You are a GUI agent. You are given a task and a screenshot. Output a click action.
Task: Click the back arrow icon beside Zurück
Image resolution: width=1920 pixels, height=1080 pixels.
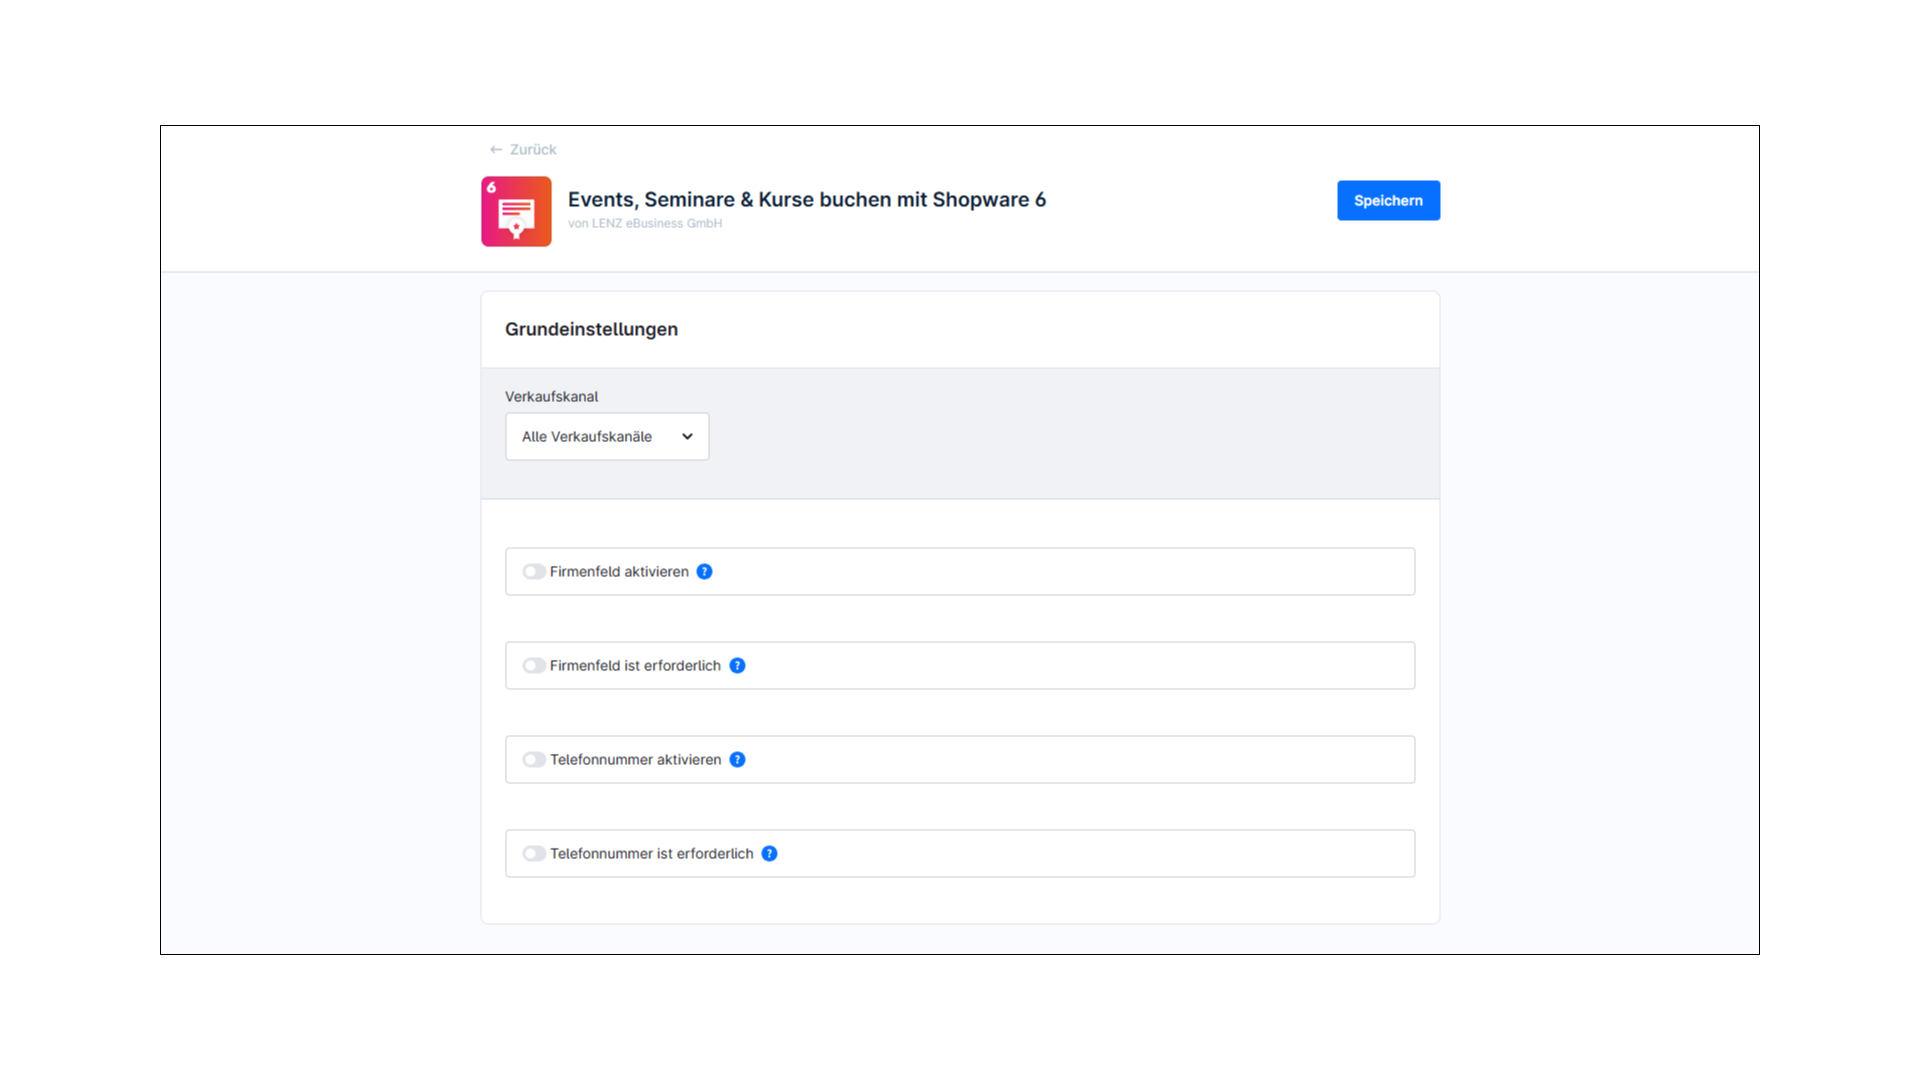coord(496,150)
